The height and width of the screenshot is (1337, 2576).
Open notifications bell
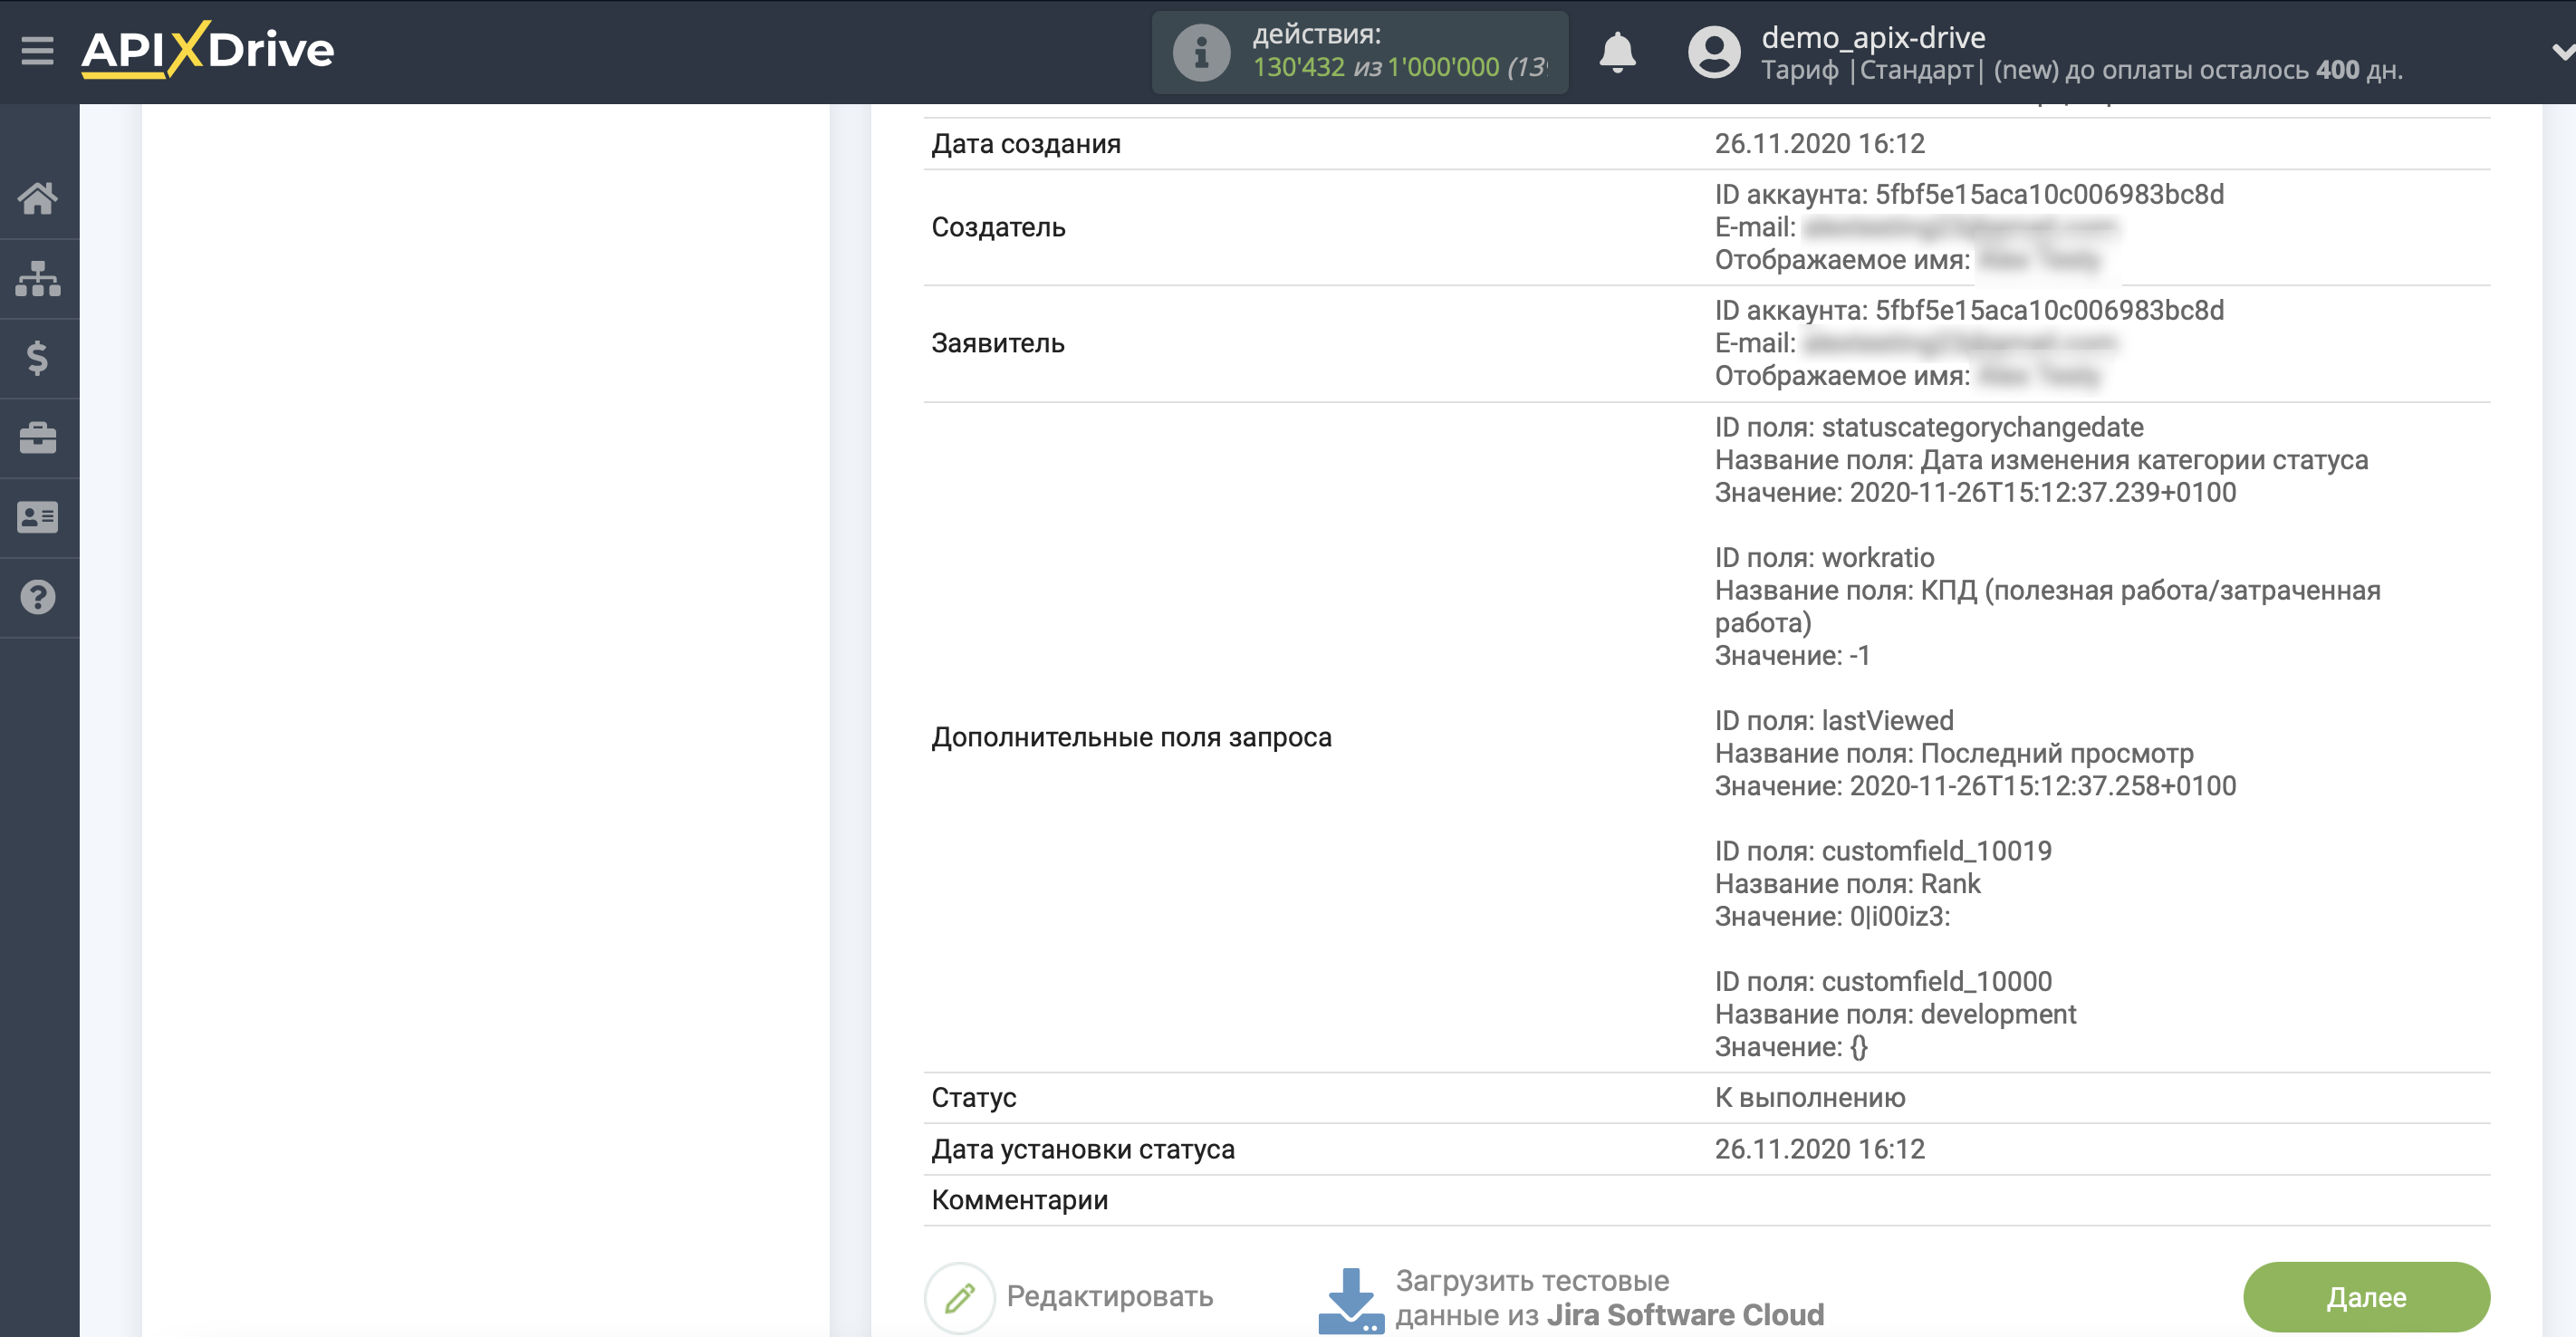click(x=1617, y=52)
